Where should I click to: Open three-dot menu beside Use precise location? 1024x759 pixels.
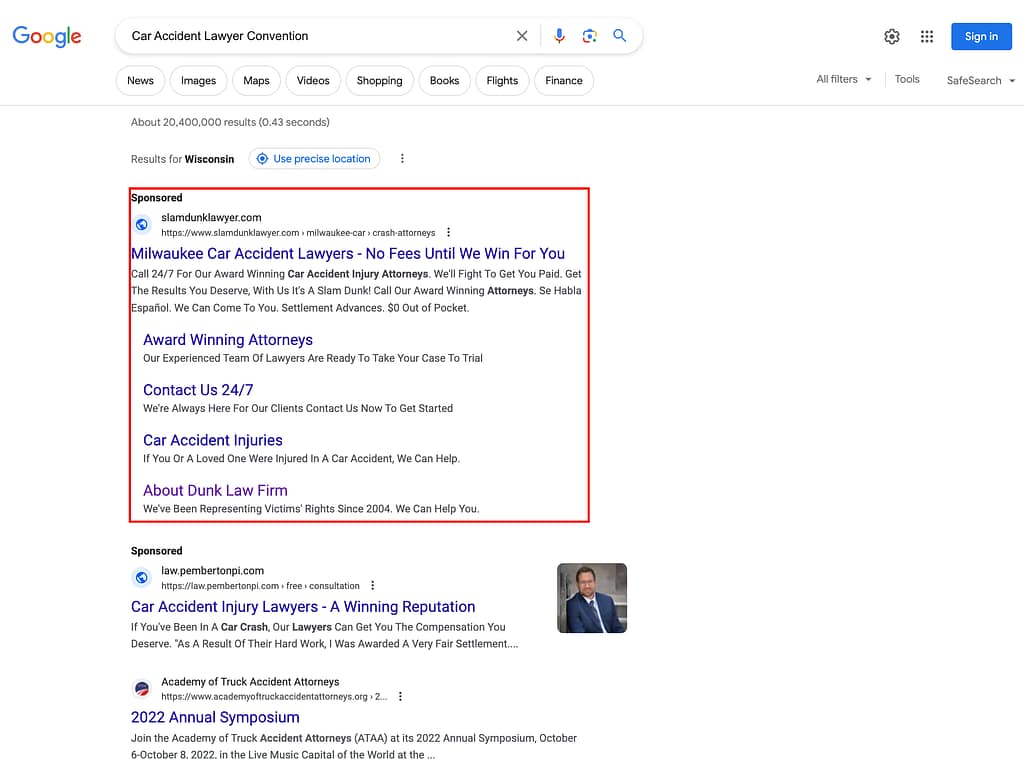pyautogui.click(x=402, y=159)
